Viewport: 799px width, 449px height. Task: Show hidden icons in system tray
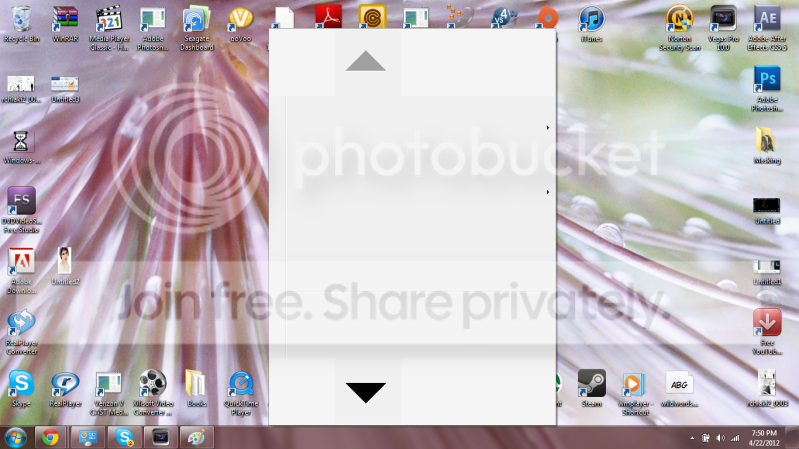coord(692,438)
